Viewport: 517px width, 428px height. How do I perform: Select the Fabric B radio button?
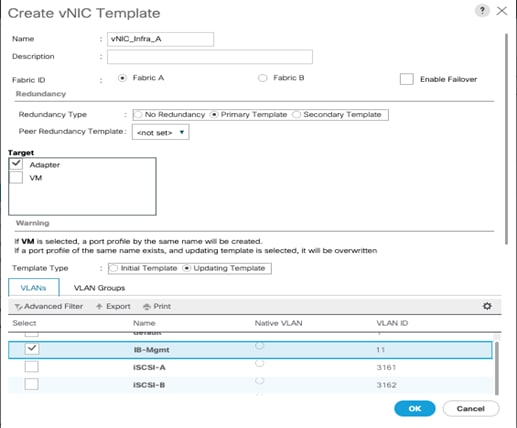coord(262,78)
